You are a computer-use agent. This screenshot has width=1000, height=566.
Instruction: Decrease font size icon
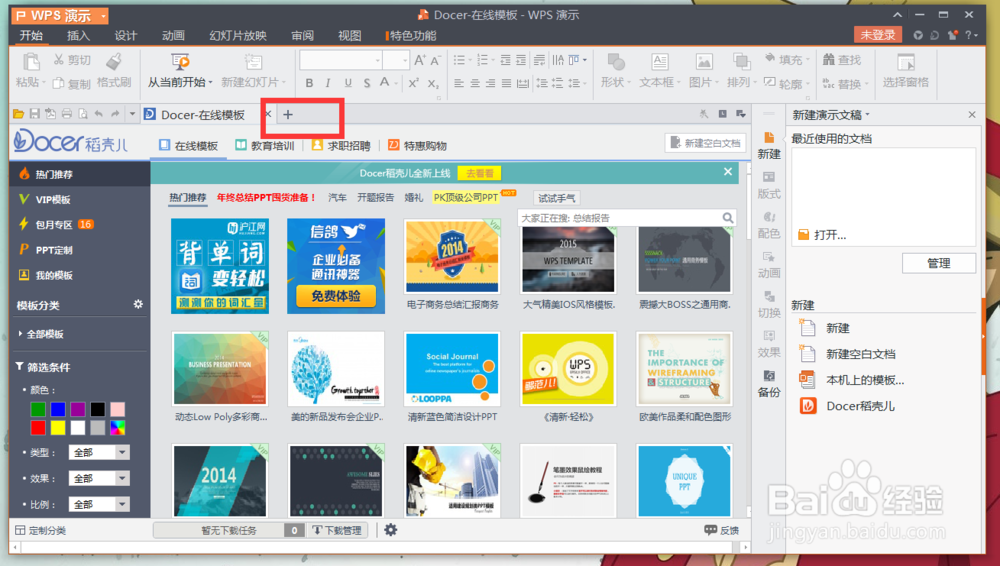coord(435,61)
